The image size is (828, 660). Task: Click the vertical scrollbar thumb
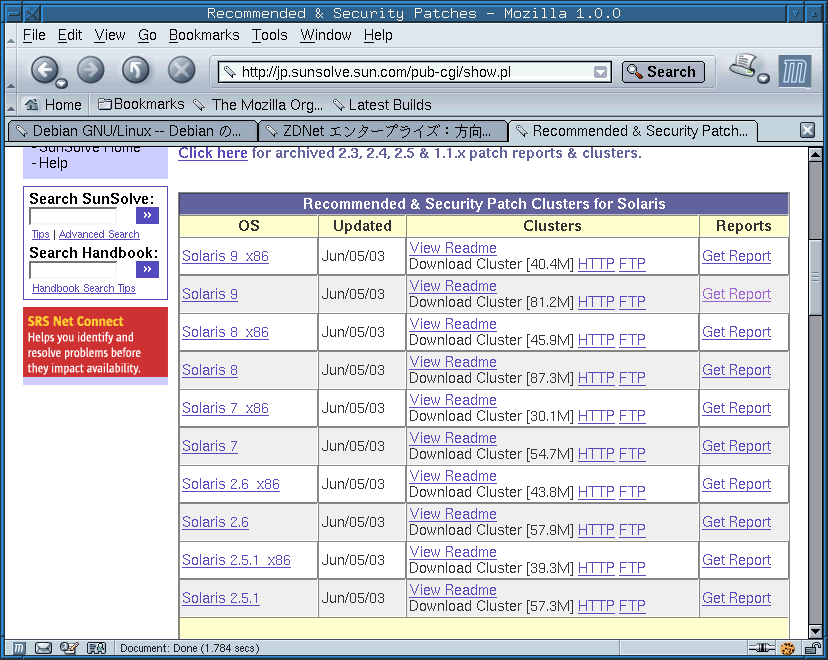click(815, 276)
